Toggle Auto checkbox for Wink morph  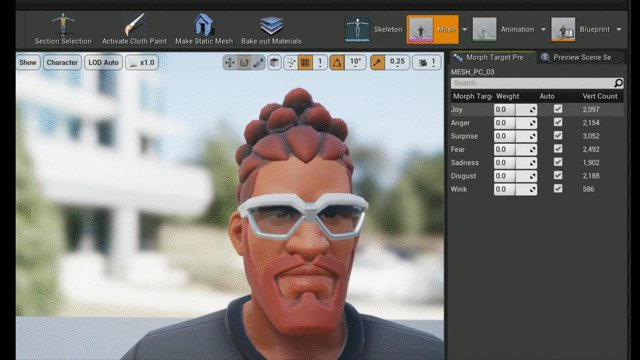click(x=558, y=189)
